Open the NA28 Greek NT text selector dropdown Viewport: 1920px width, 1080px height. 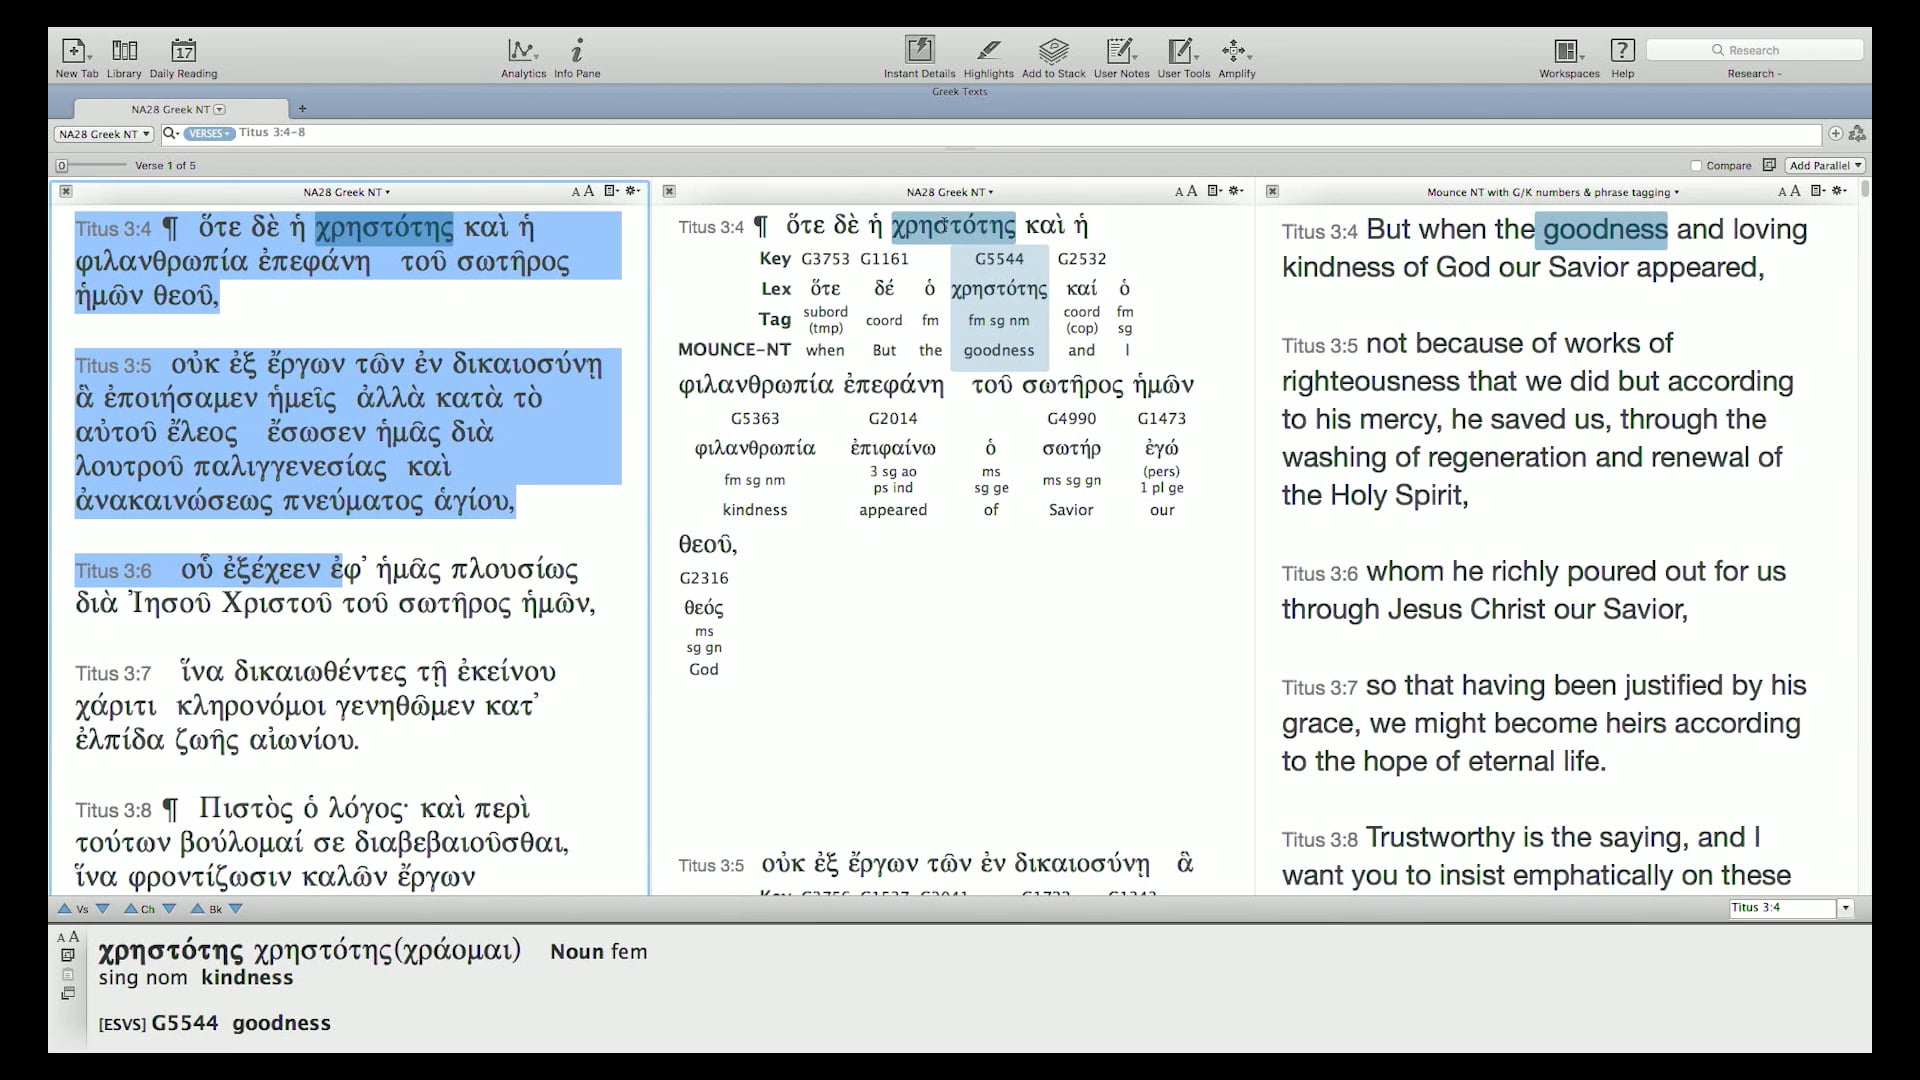(103, 134)
